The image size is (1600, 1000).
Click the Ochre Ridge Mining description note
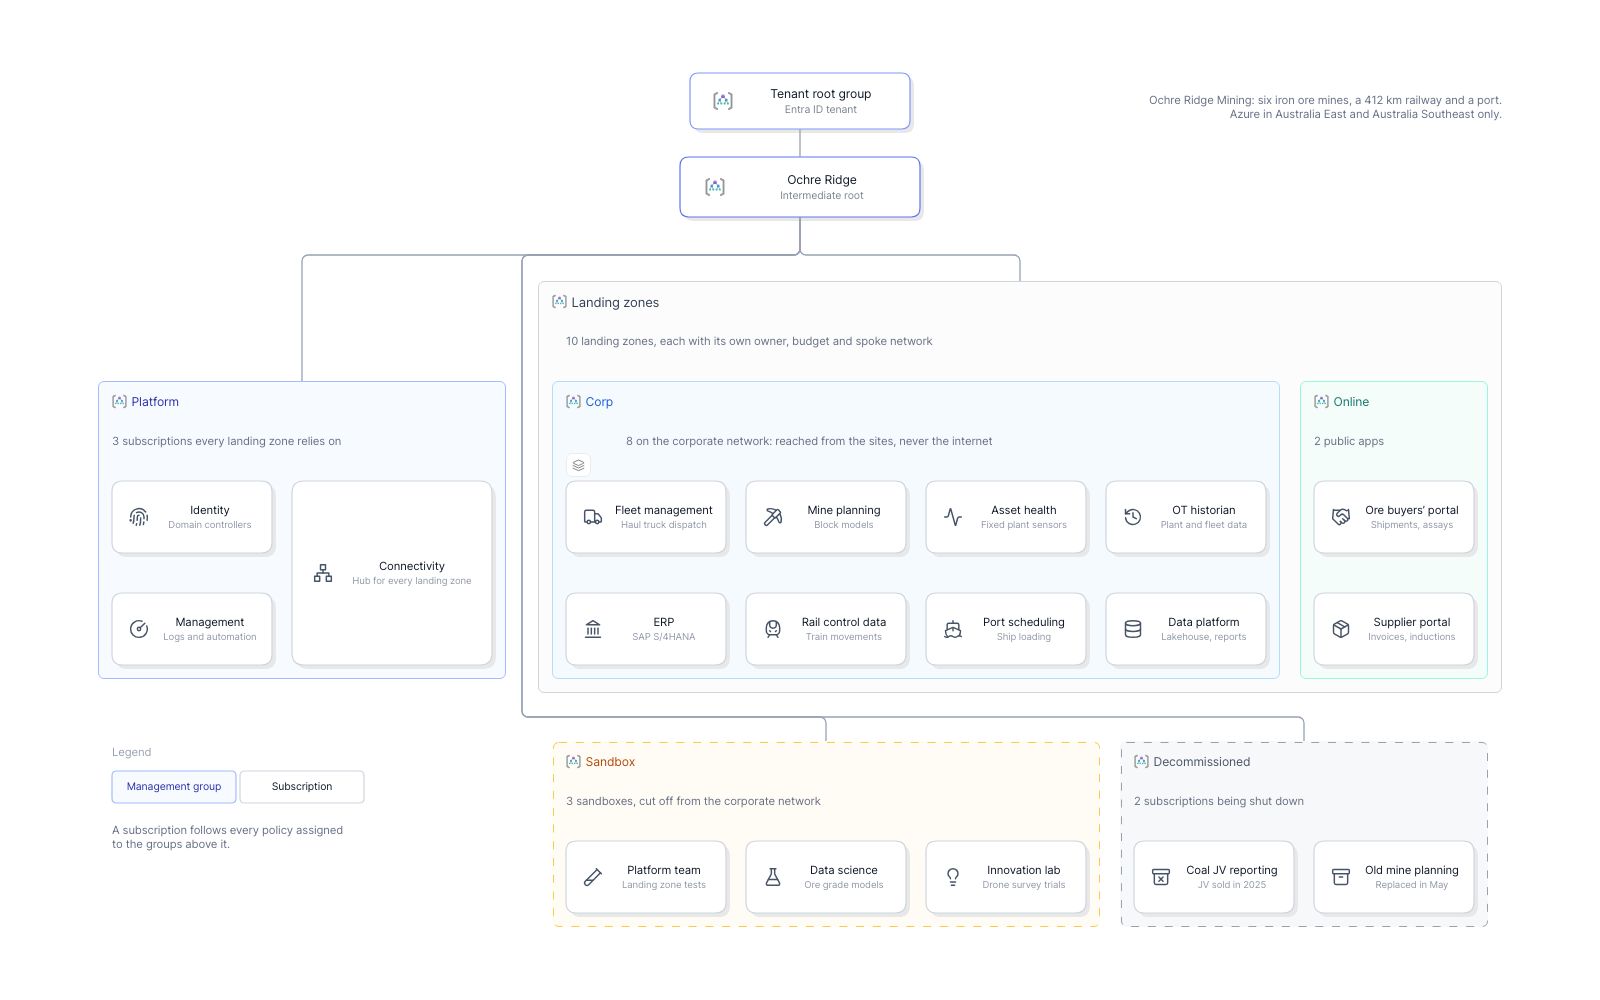click(x=1325, y=107)
